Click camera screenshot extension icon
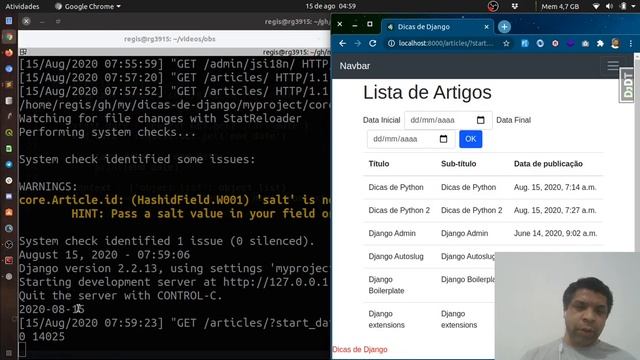This screenshot has height=360, width=640. (x=585, y=43)
